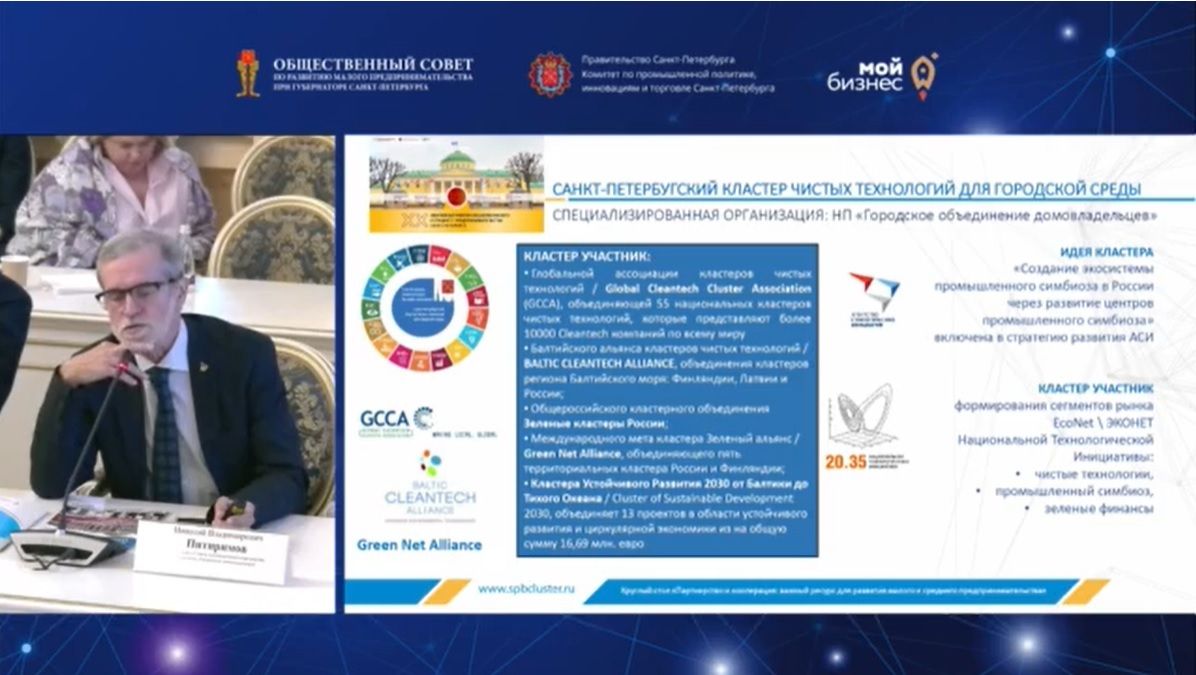Viewport: 1196px width, 675px height.
Task: Click the сумму 16,69 млн. евро line
Action: pos(584,543)
